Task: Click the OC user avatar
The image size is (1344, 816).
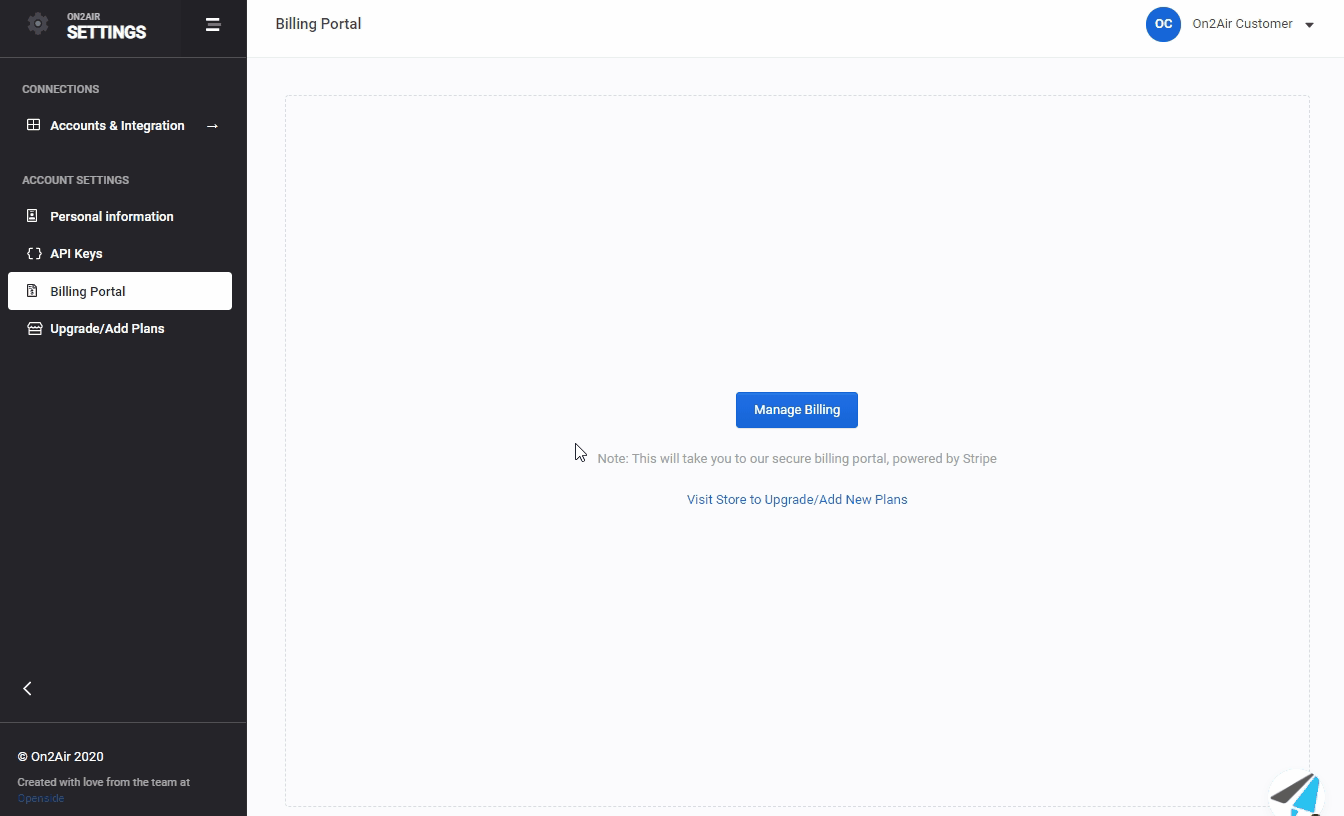Action: pos(1163,24)
